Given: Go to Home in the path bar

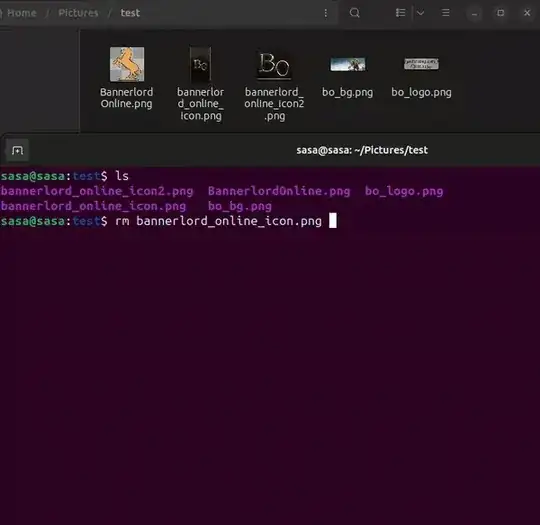Looking at the screenshot, I should (21, 13).
